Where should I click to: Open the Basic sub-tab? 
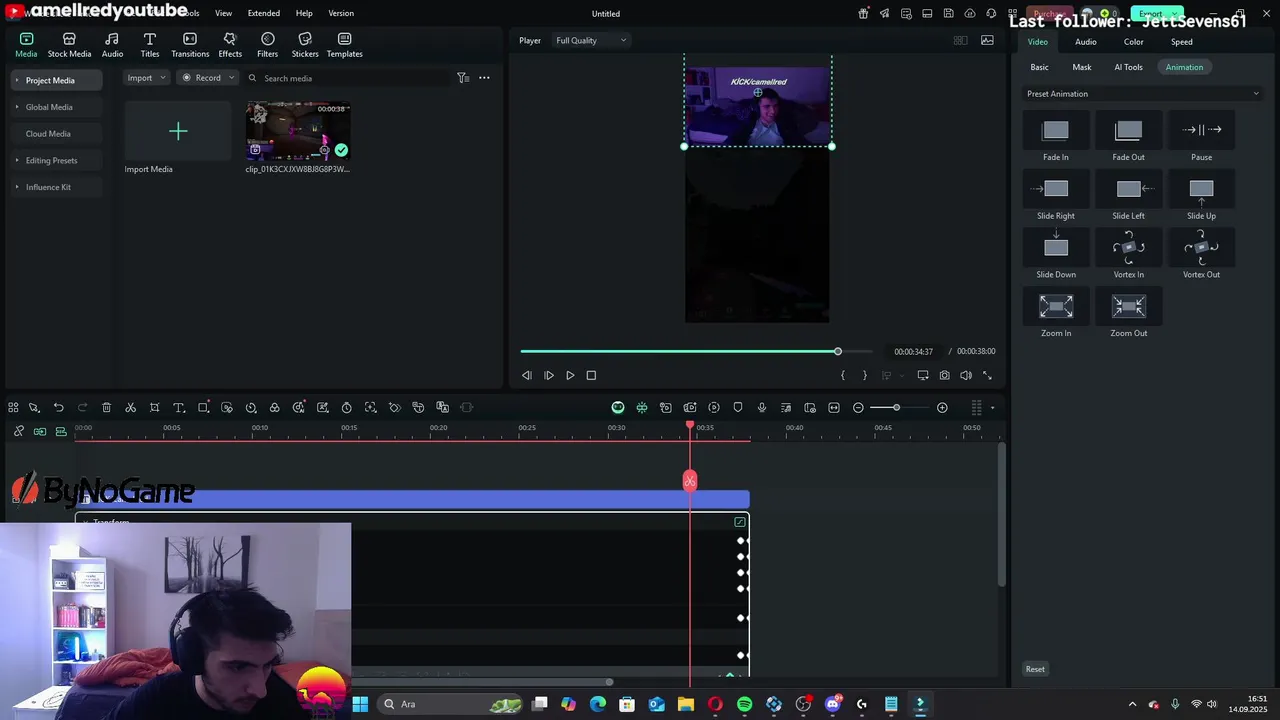[1040, 67]
